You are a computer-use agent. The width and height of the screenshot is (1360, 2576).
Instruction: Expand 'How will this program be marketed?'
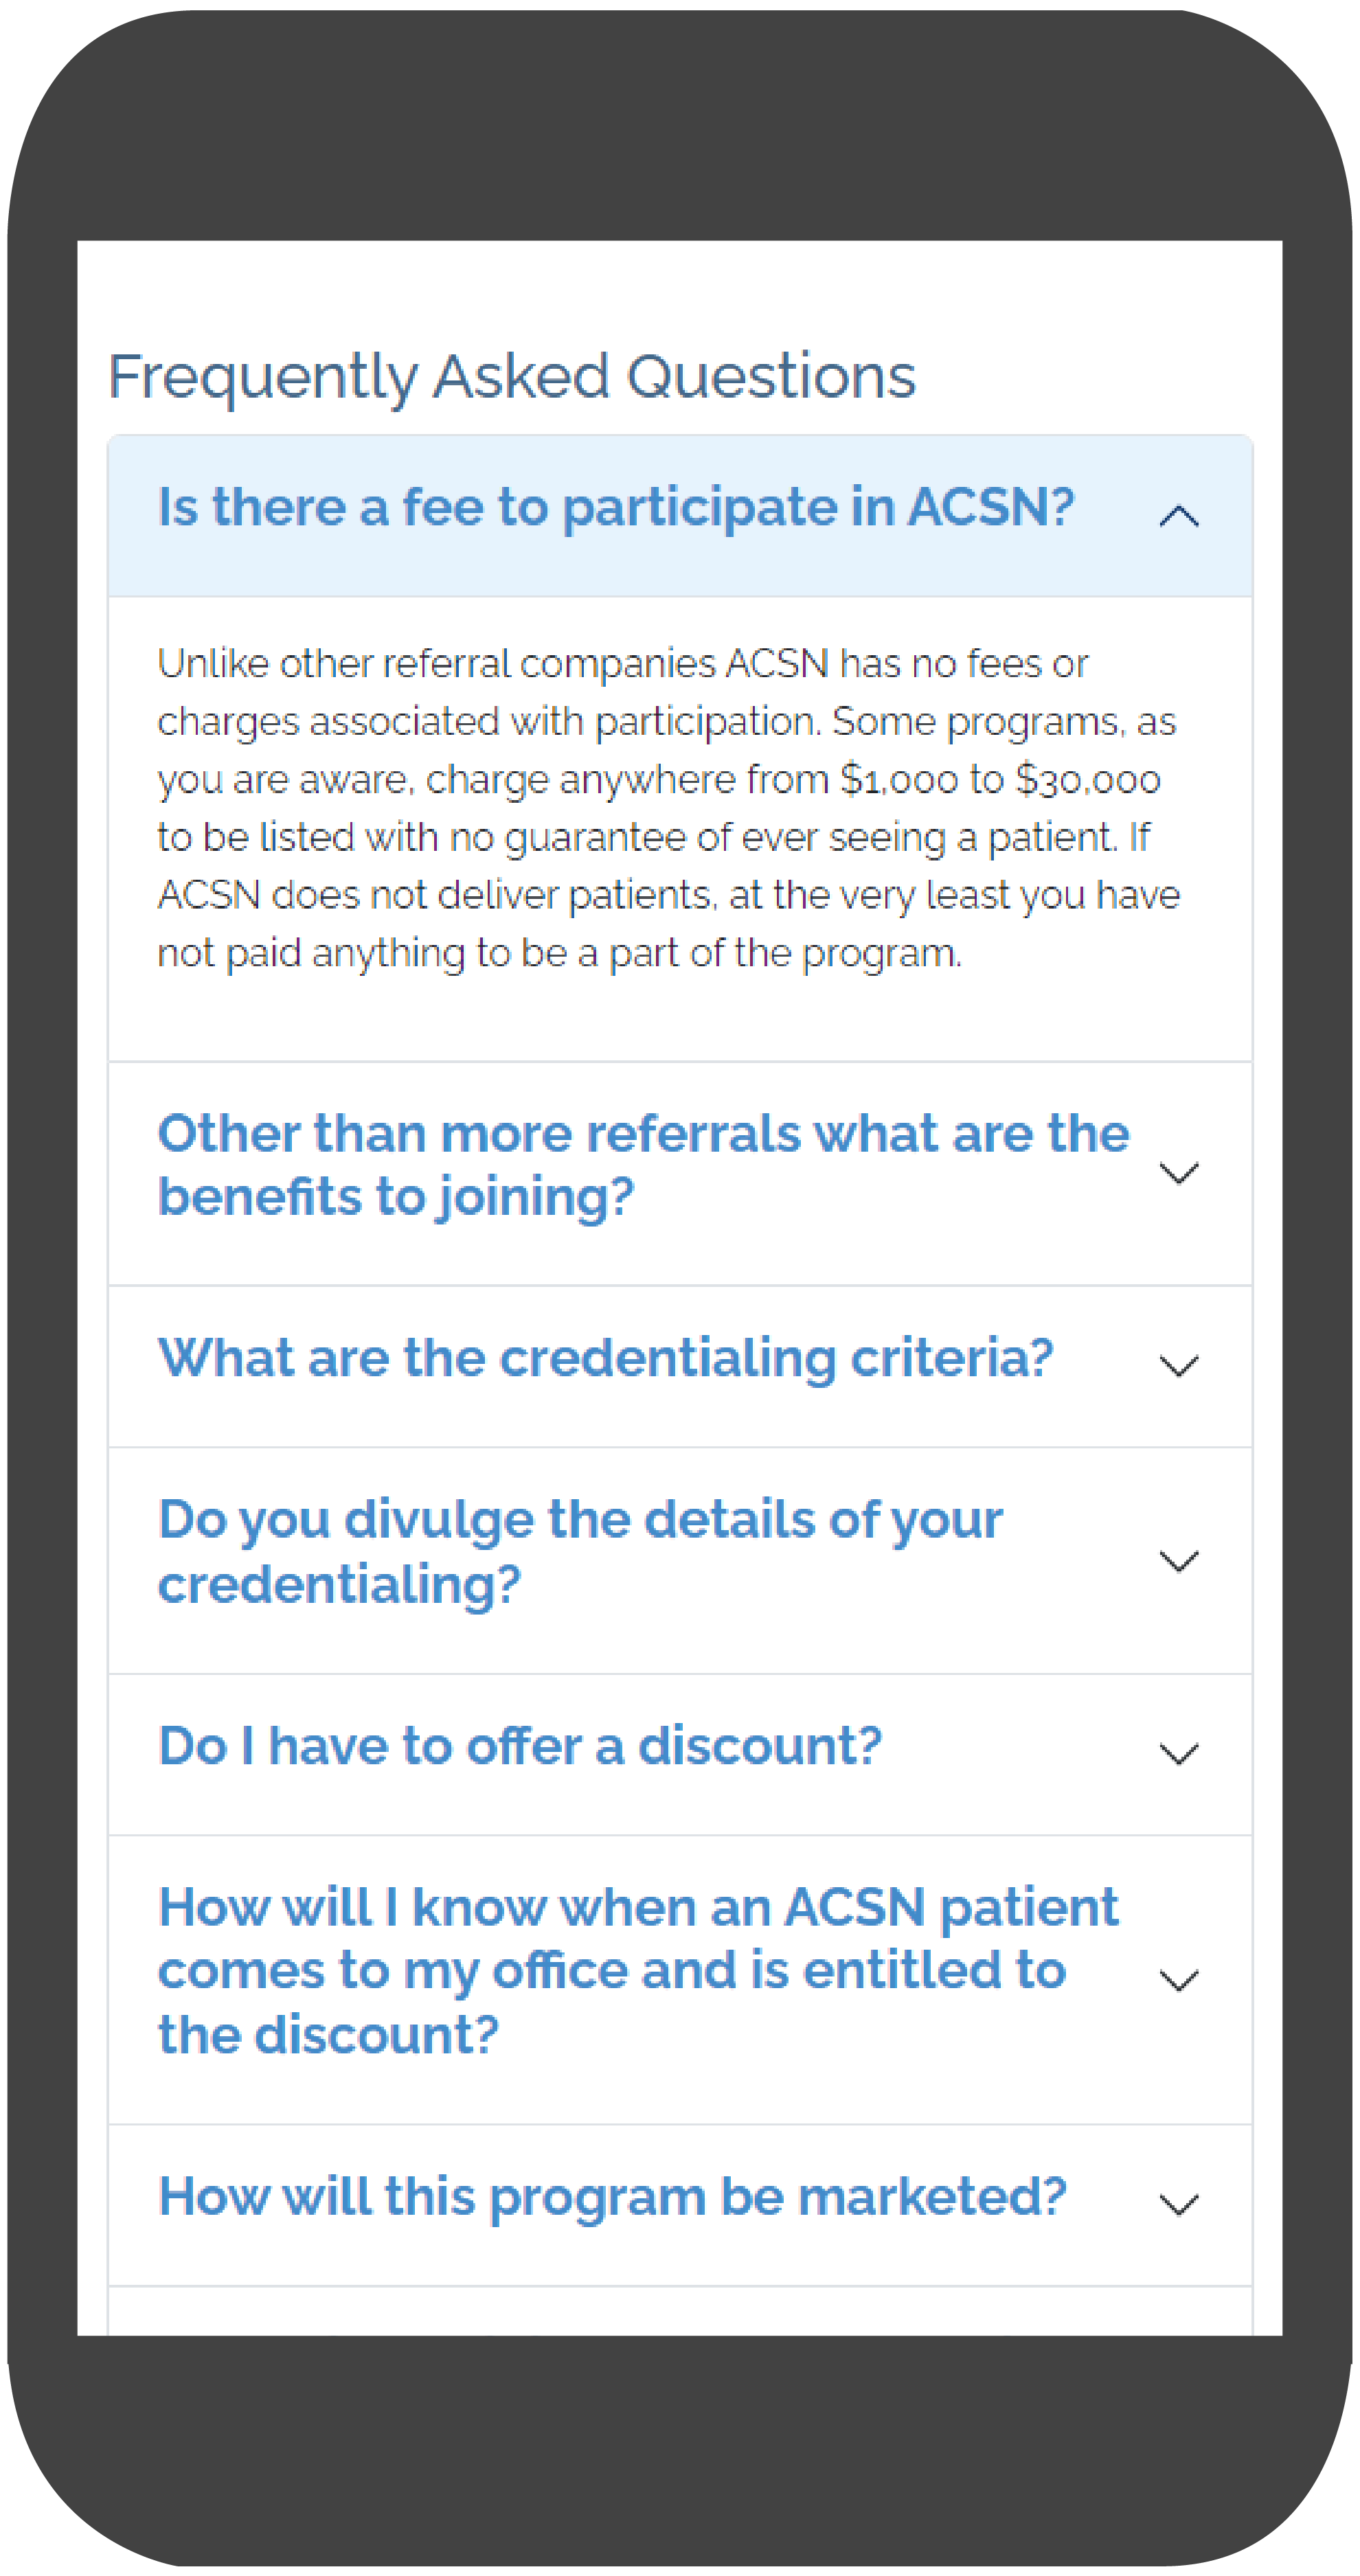pyautogui.click(x=612, y=2197)
